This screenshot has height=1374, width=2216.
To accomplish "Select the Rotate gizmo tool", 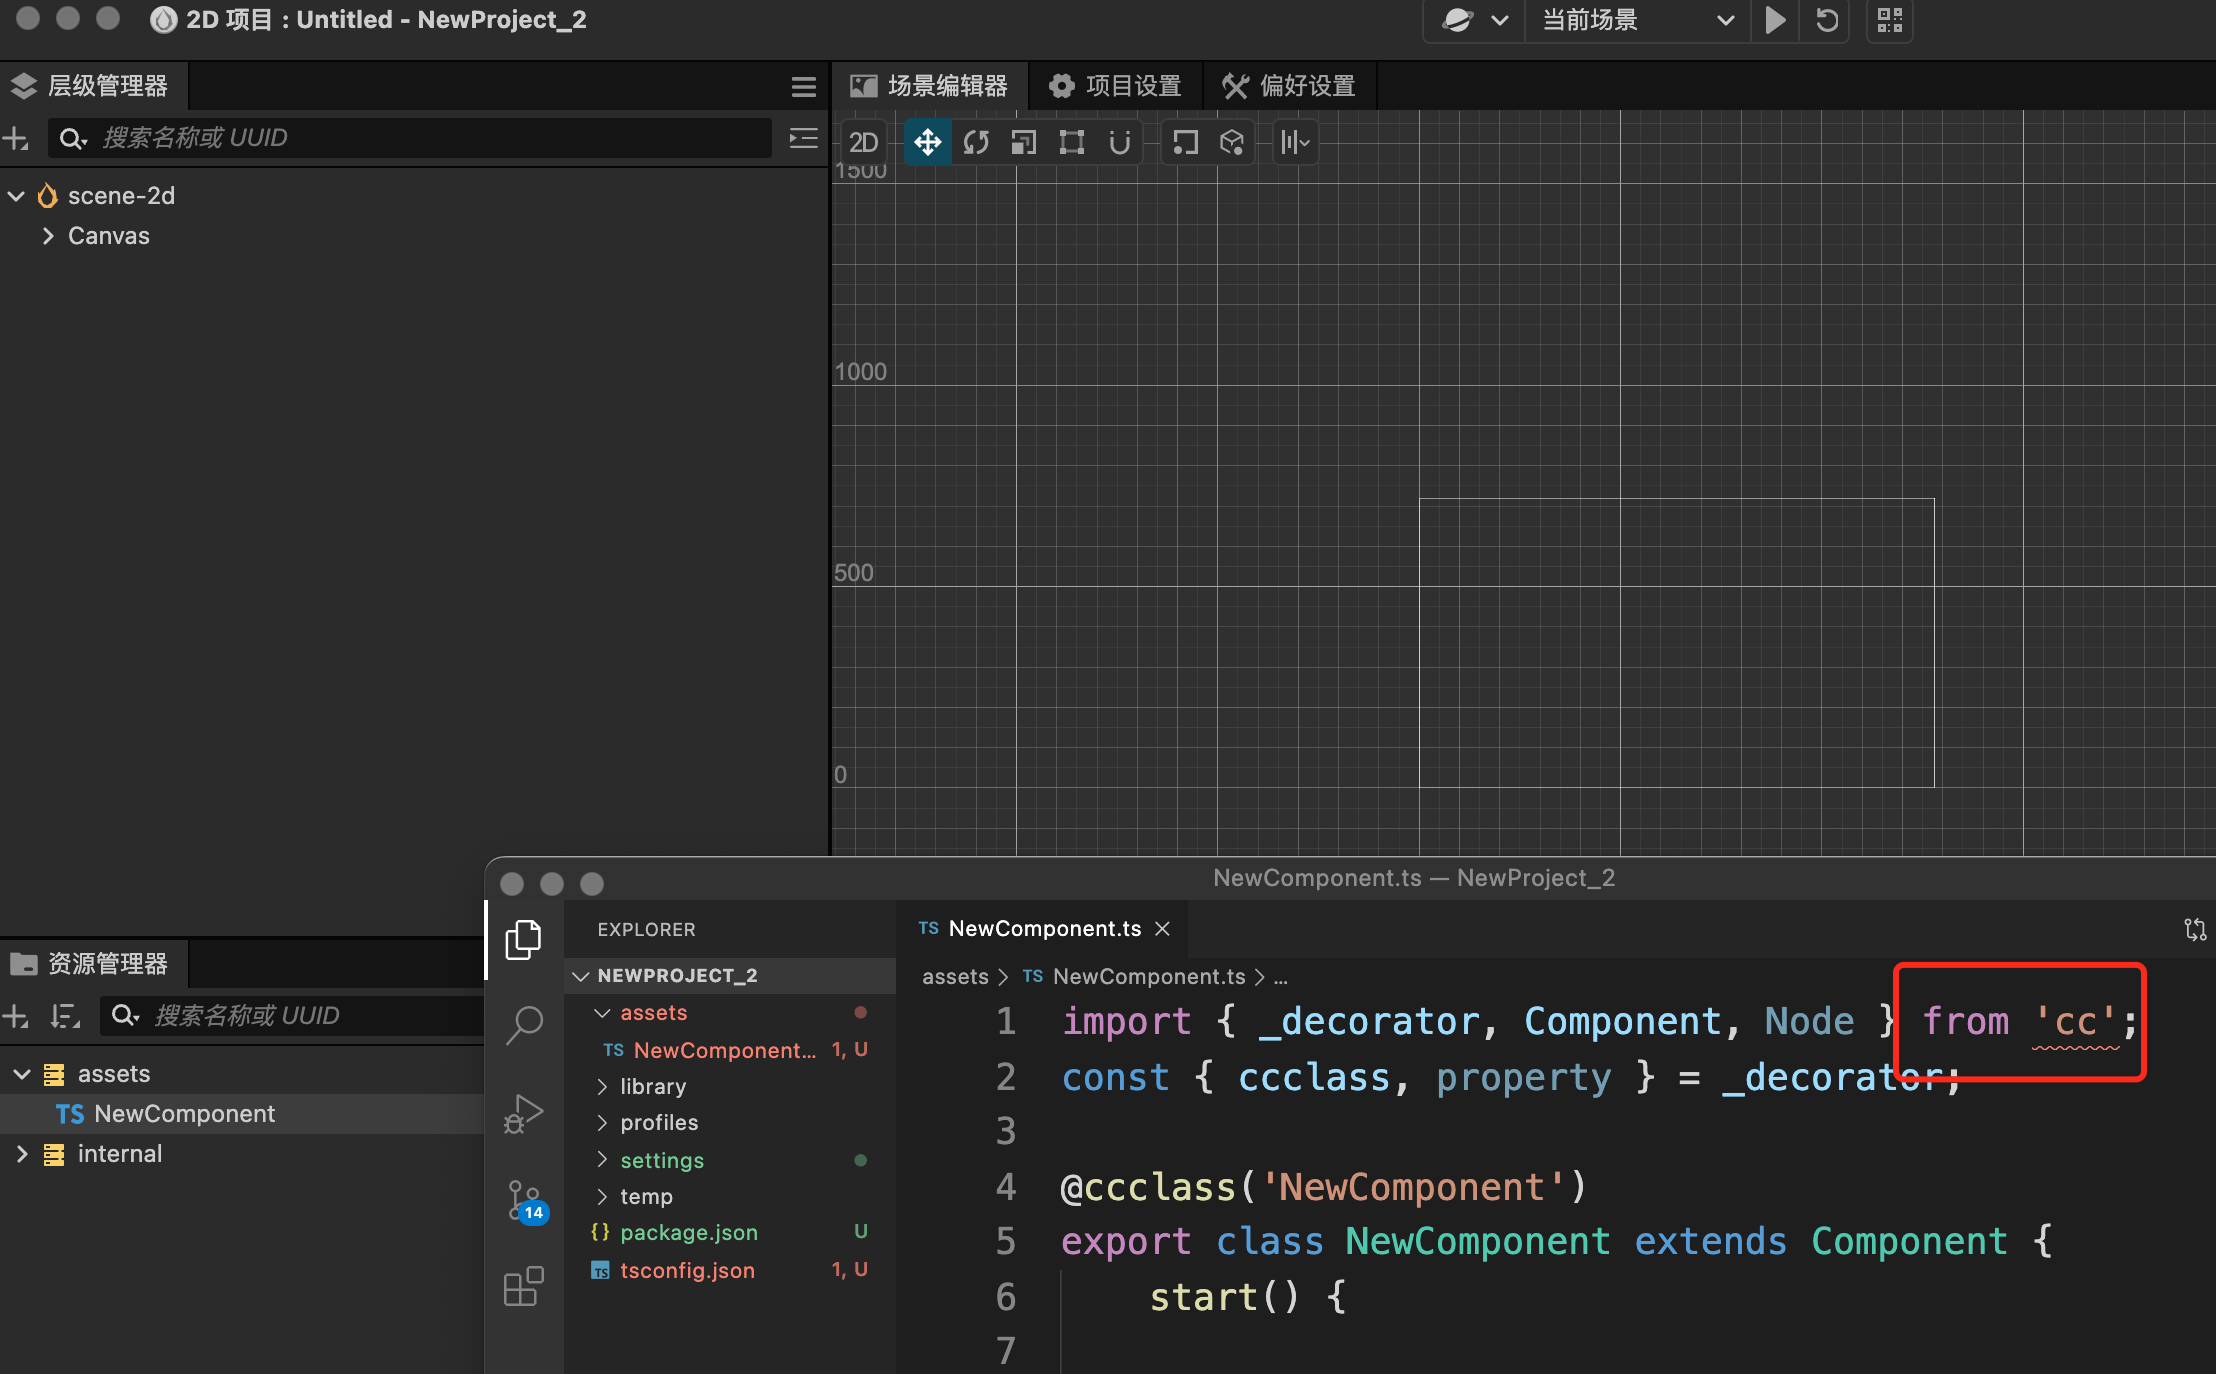I will (976, 142).
